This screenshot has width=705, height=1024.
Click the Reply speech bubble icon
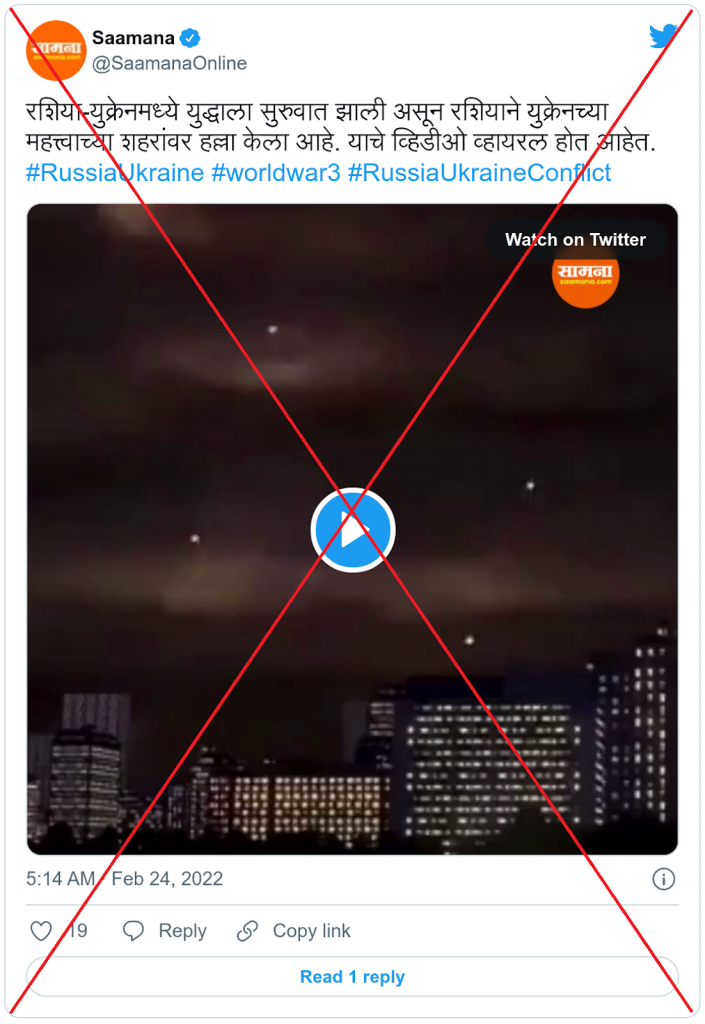[133, 931]
